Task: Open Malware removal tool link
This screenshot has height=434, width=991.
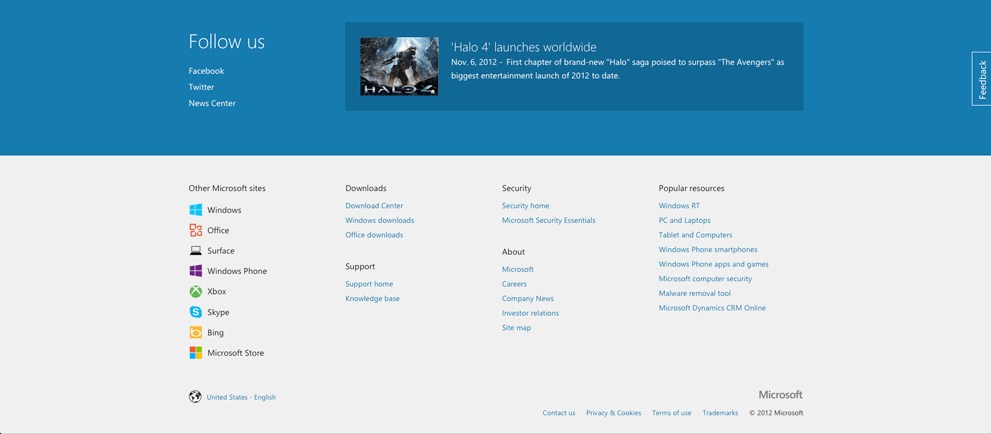Action: tap(695, 293)
